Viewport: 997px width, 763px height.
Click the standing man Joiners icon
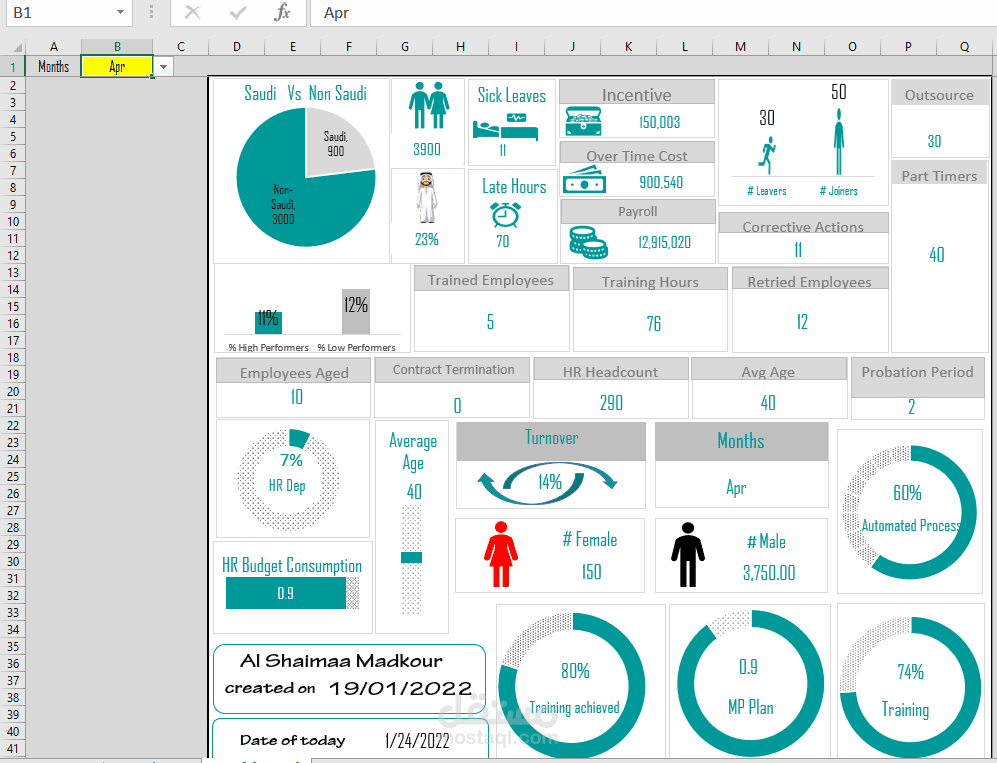click(839, 142)
